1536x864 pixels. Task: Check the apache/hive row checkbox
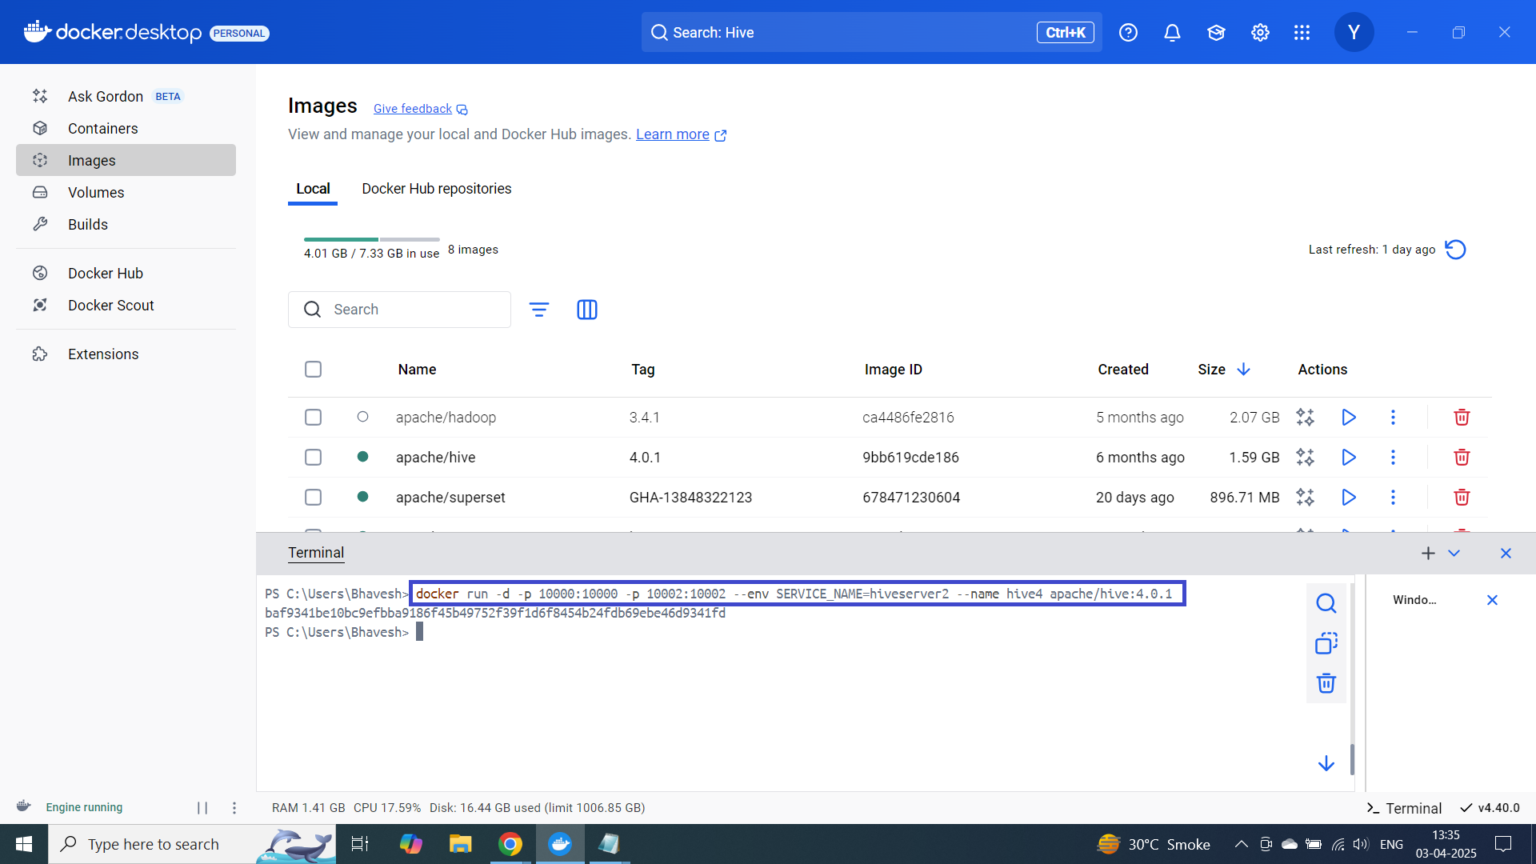pyautogui.click(x=313, y=457)
